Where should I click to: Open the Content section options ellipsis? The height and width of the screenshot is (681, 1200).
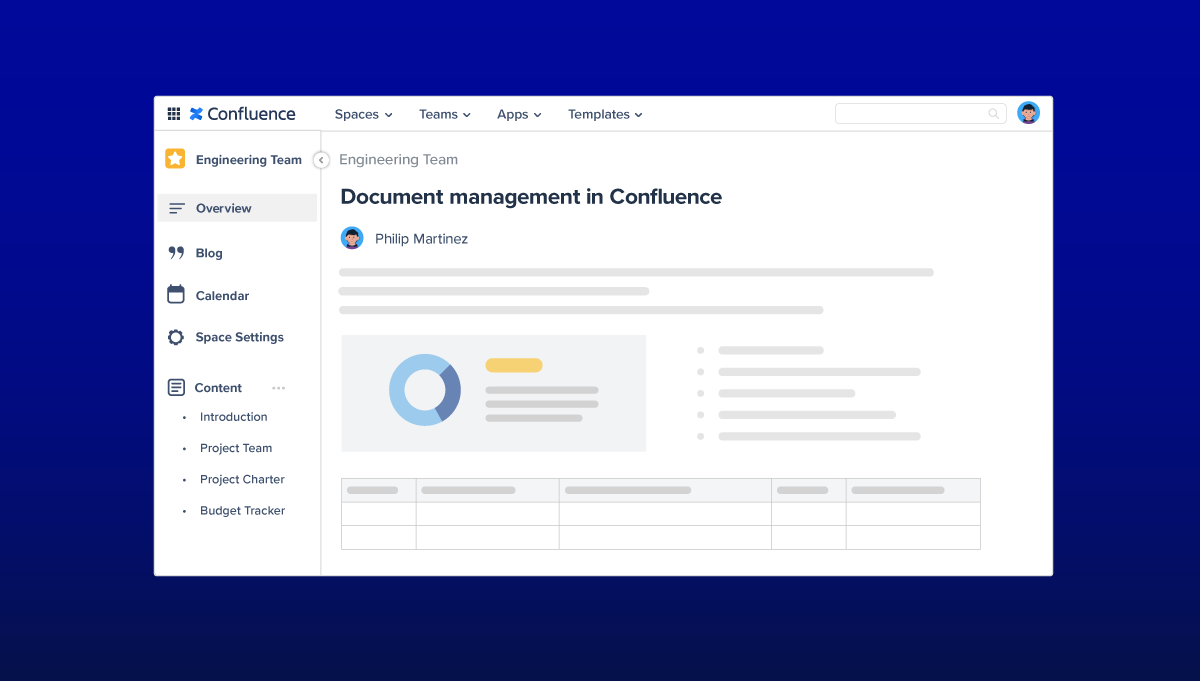278,387
